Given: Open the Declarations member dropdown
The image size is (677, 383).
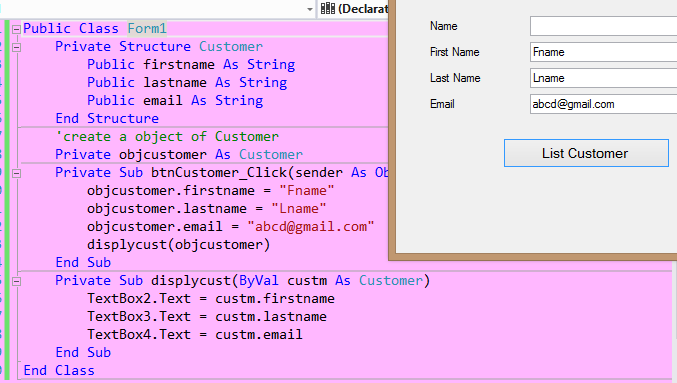Looking at the screenshot, I should pos(353,9).
